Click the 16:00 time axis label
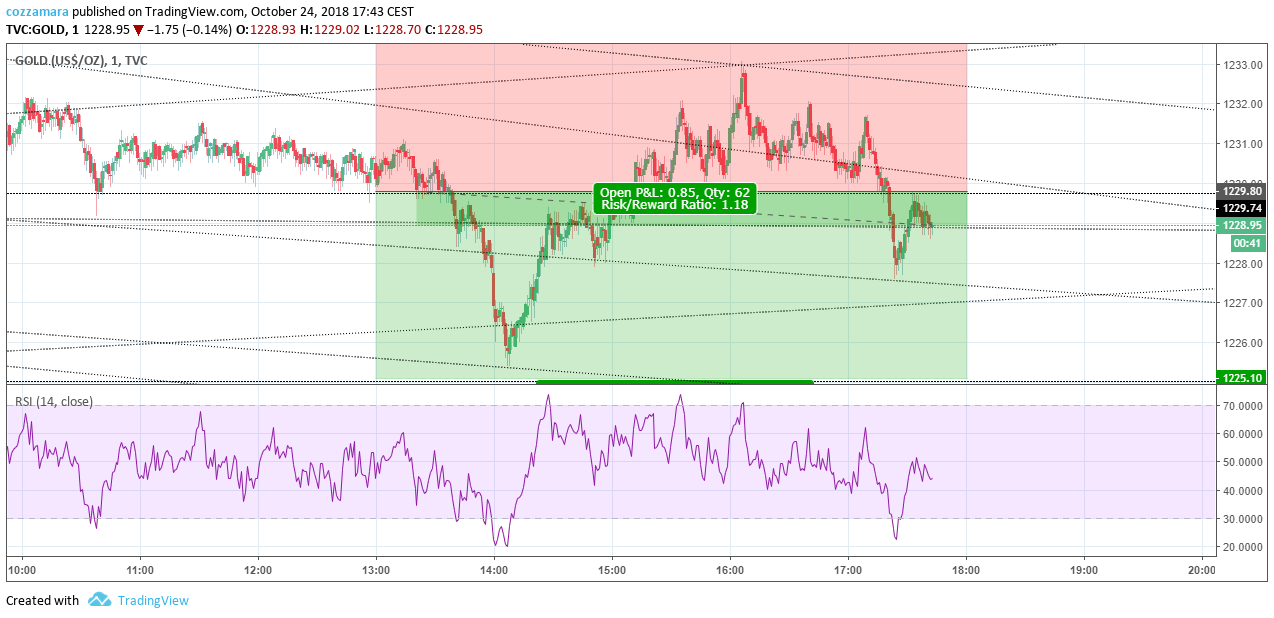Screen dimensions: 1274x618 click(x=730, y=570)
